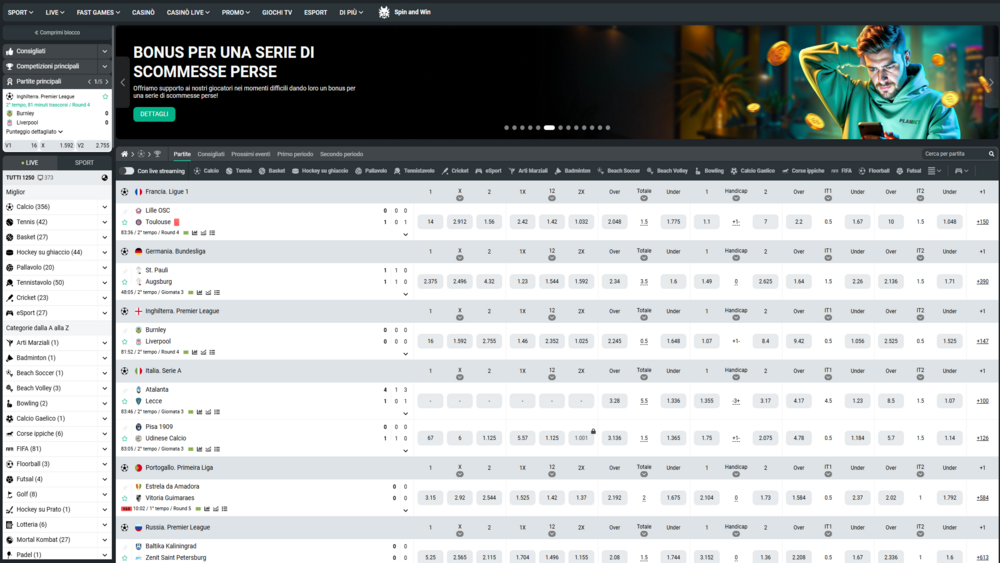Filter by Bowling in the sports bar

coord(709,171)
